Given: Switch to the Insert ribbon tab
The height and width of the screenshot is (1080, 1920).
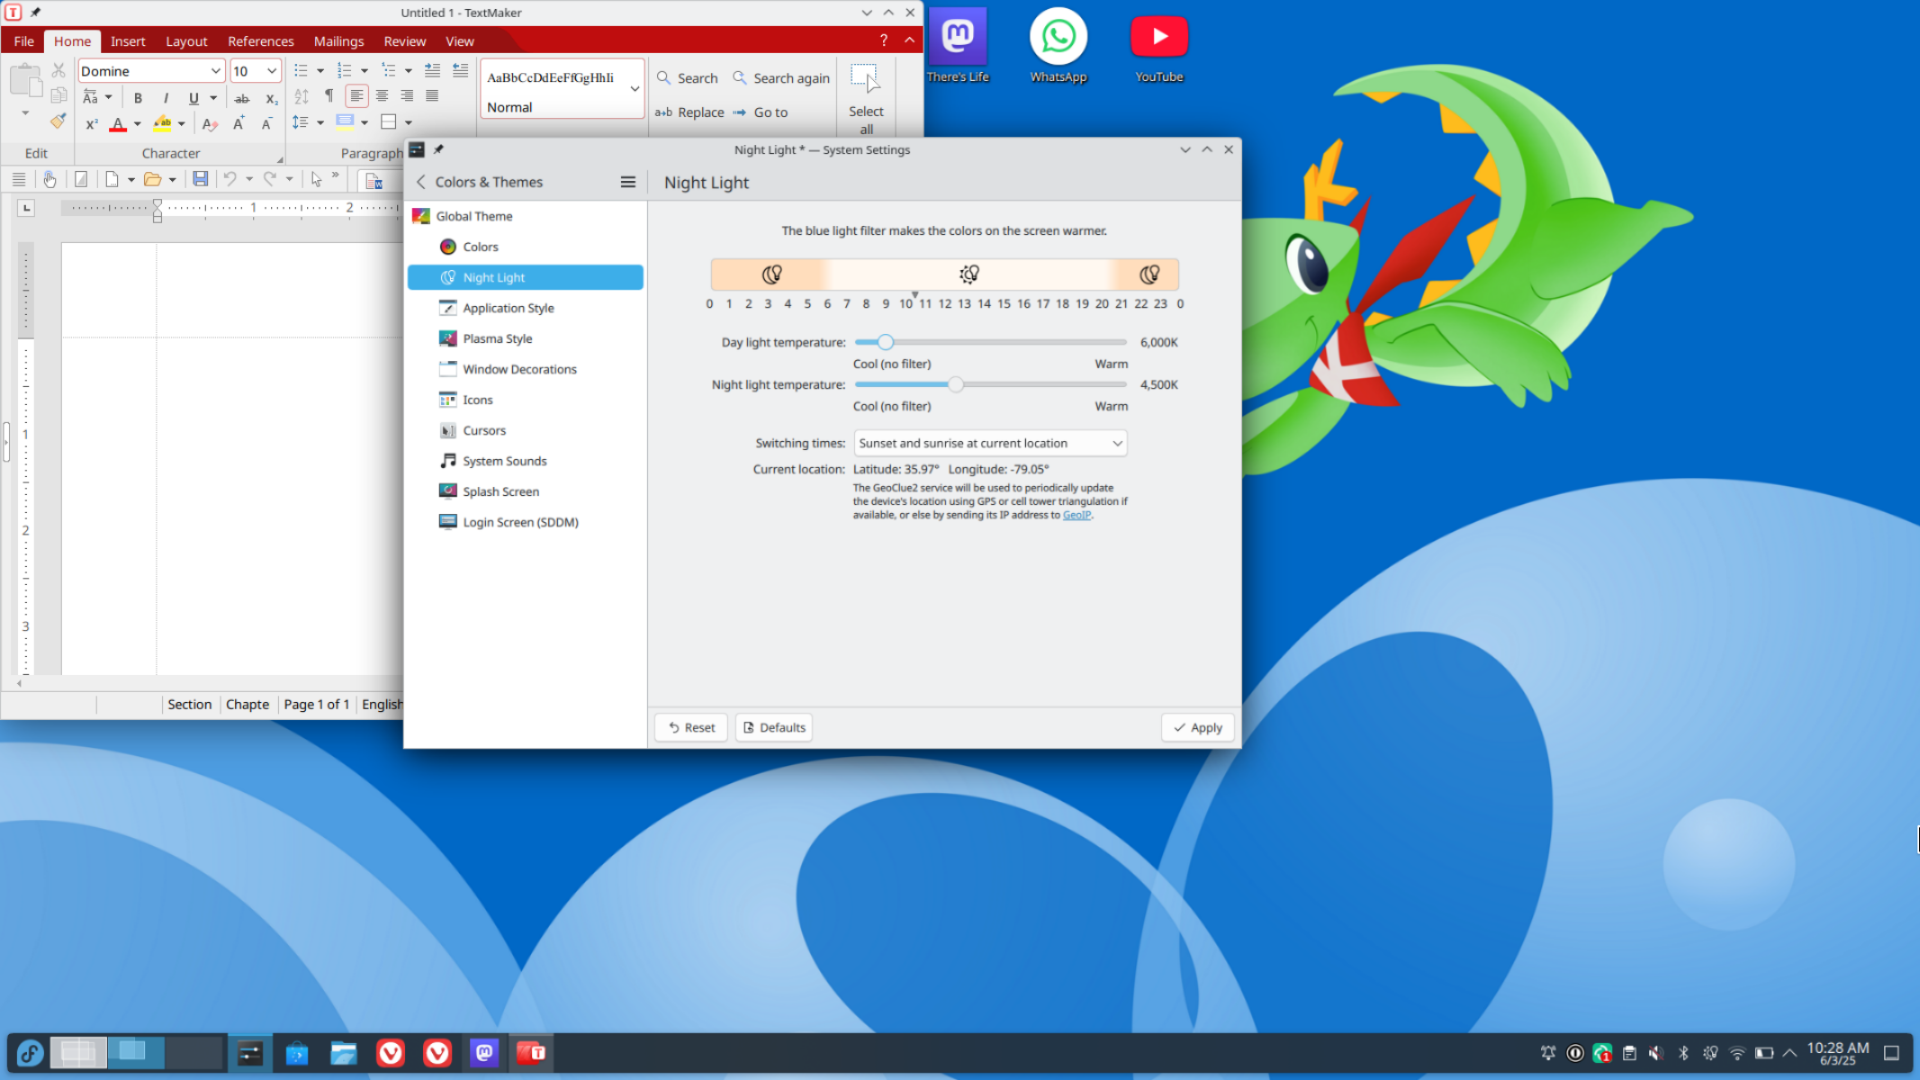Looking at the screenshot, I should (x=128, y=41).
